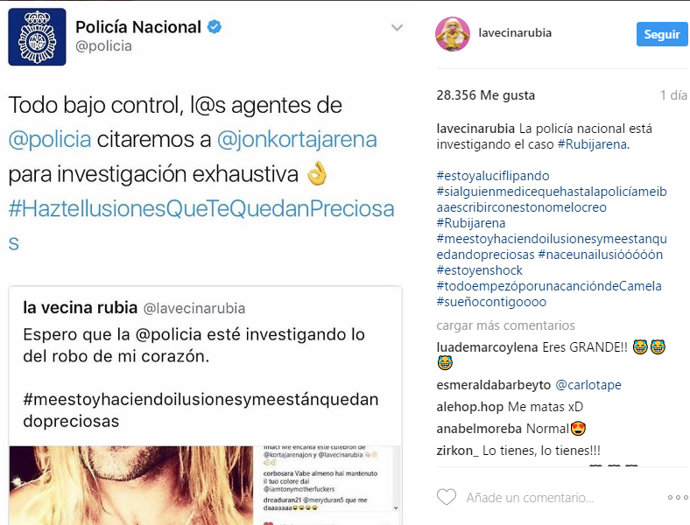The width and height of the screenshot is (690, 525).
Task: Click the scrollbar down arrow in embedded comments
Action: [x=396, y=508]
